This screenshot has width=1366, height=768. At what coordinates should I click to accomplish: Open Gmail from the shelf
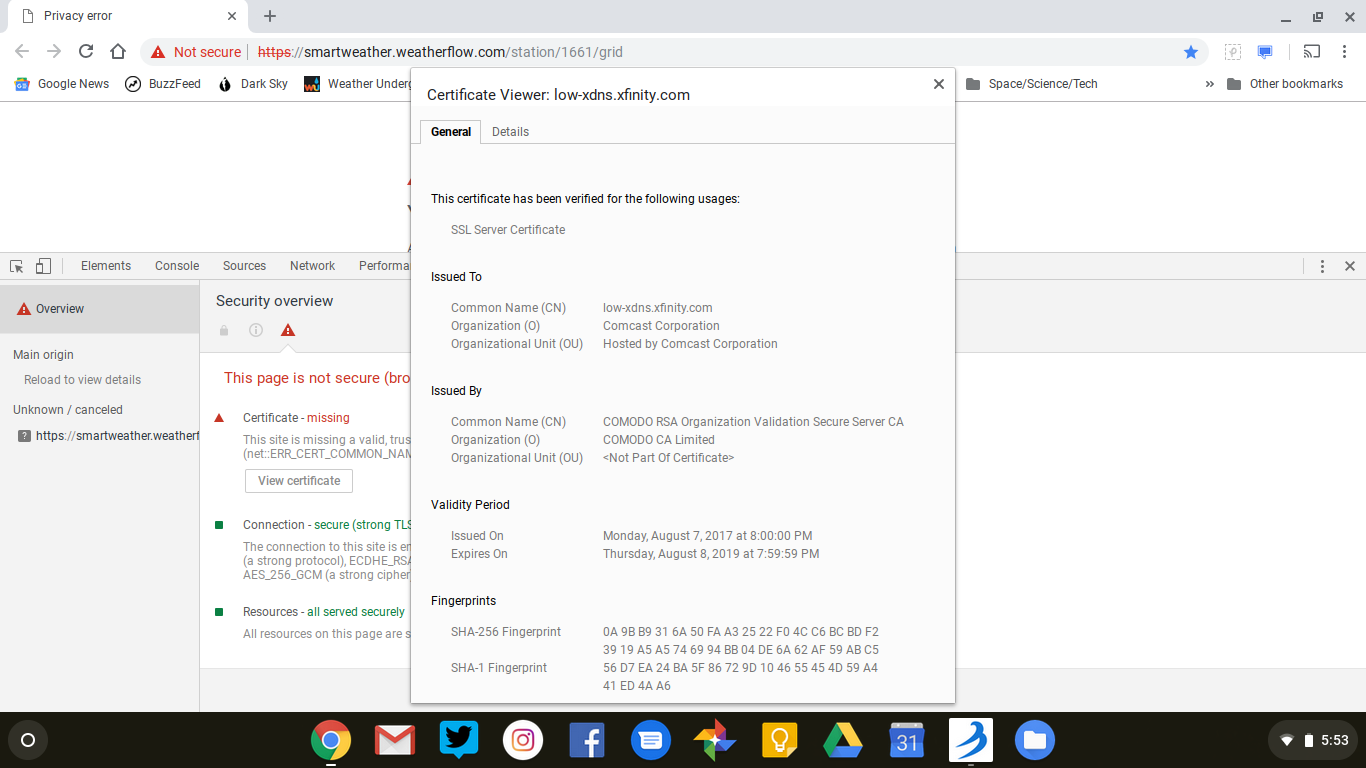pyautogui.click(x=395, y=741)
